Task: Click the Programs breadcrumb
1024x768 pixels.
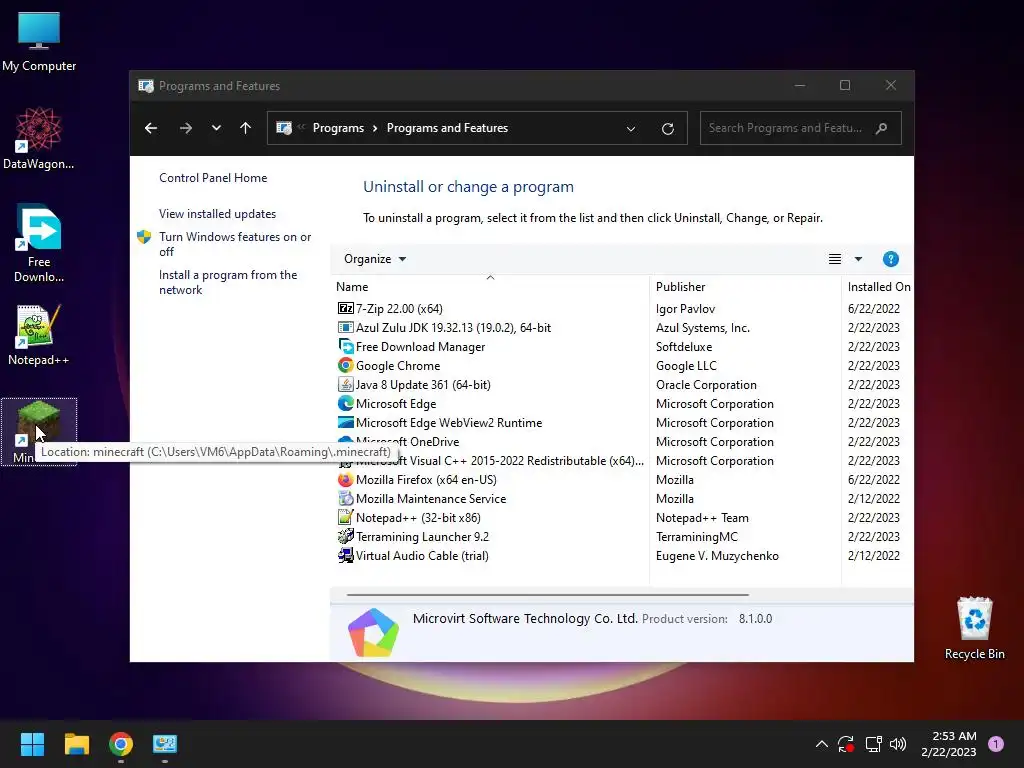Action: click(x=338, y=128)
